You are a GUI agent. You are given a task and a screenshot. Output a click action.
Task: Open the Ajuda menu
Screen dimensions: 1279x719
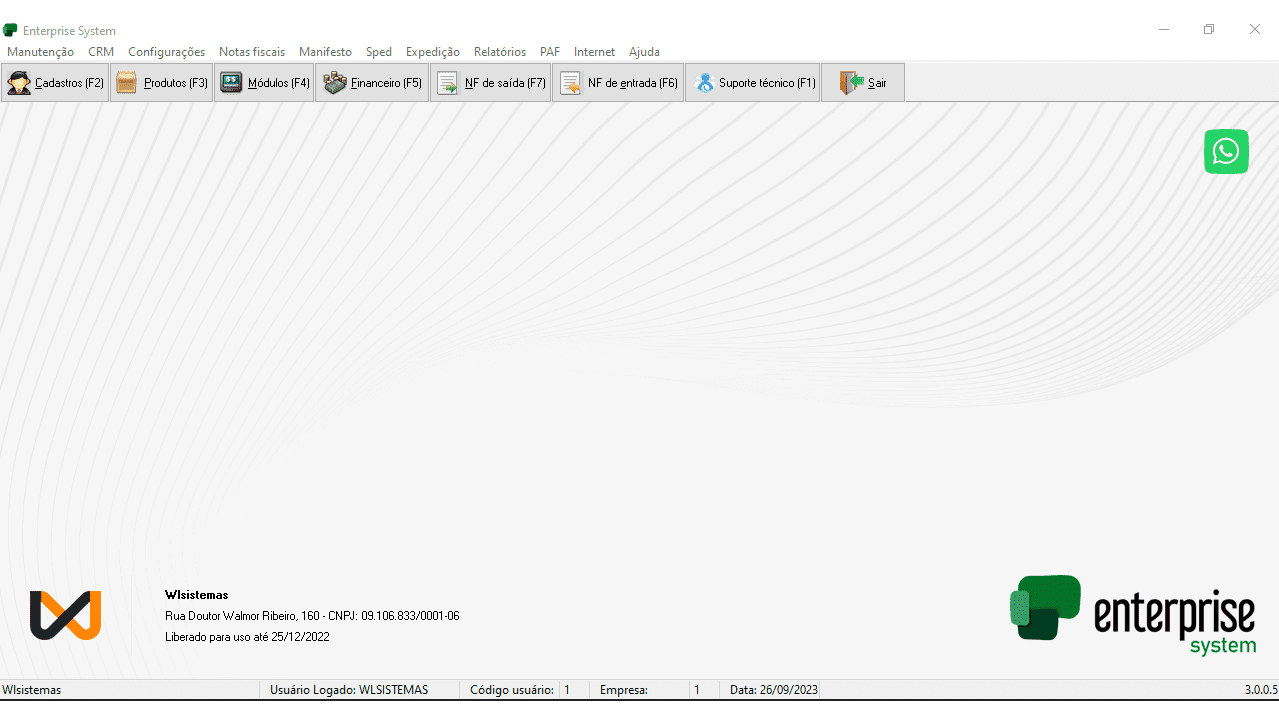(x=644, y=52)
